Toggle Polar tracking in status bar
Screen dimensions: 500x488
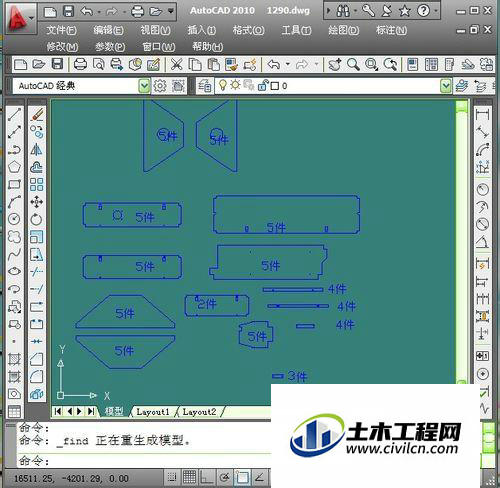(x=224, y=478)
